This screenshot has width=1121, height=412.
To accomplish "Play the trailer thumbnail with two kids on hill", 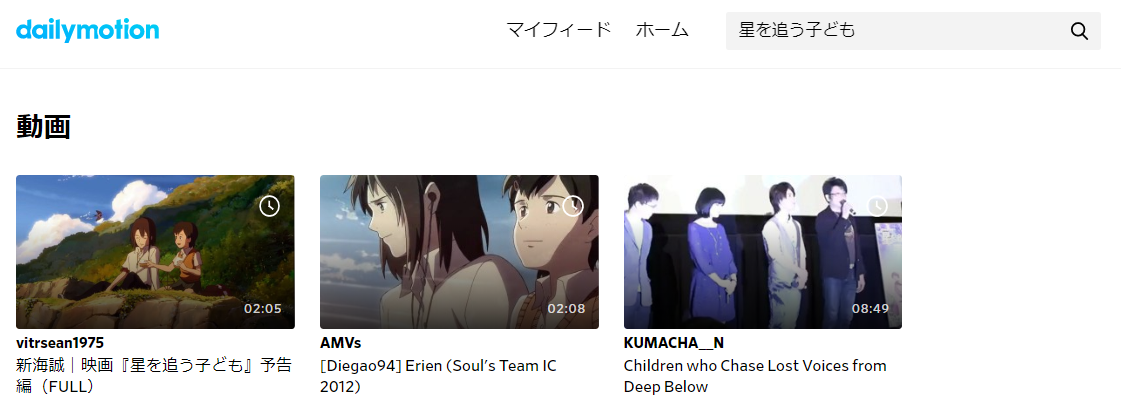I will coord(155,252).
